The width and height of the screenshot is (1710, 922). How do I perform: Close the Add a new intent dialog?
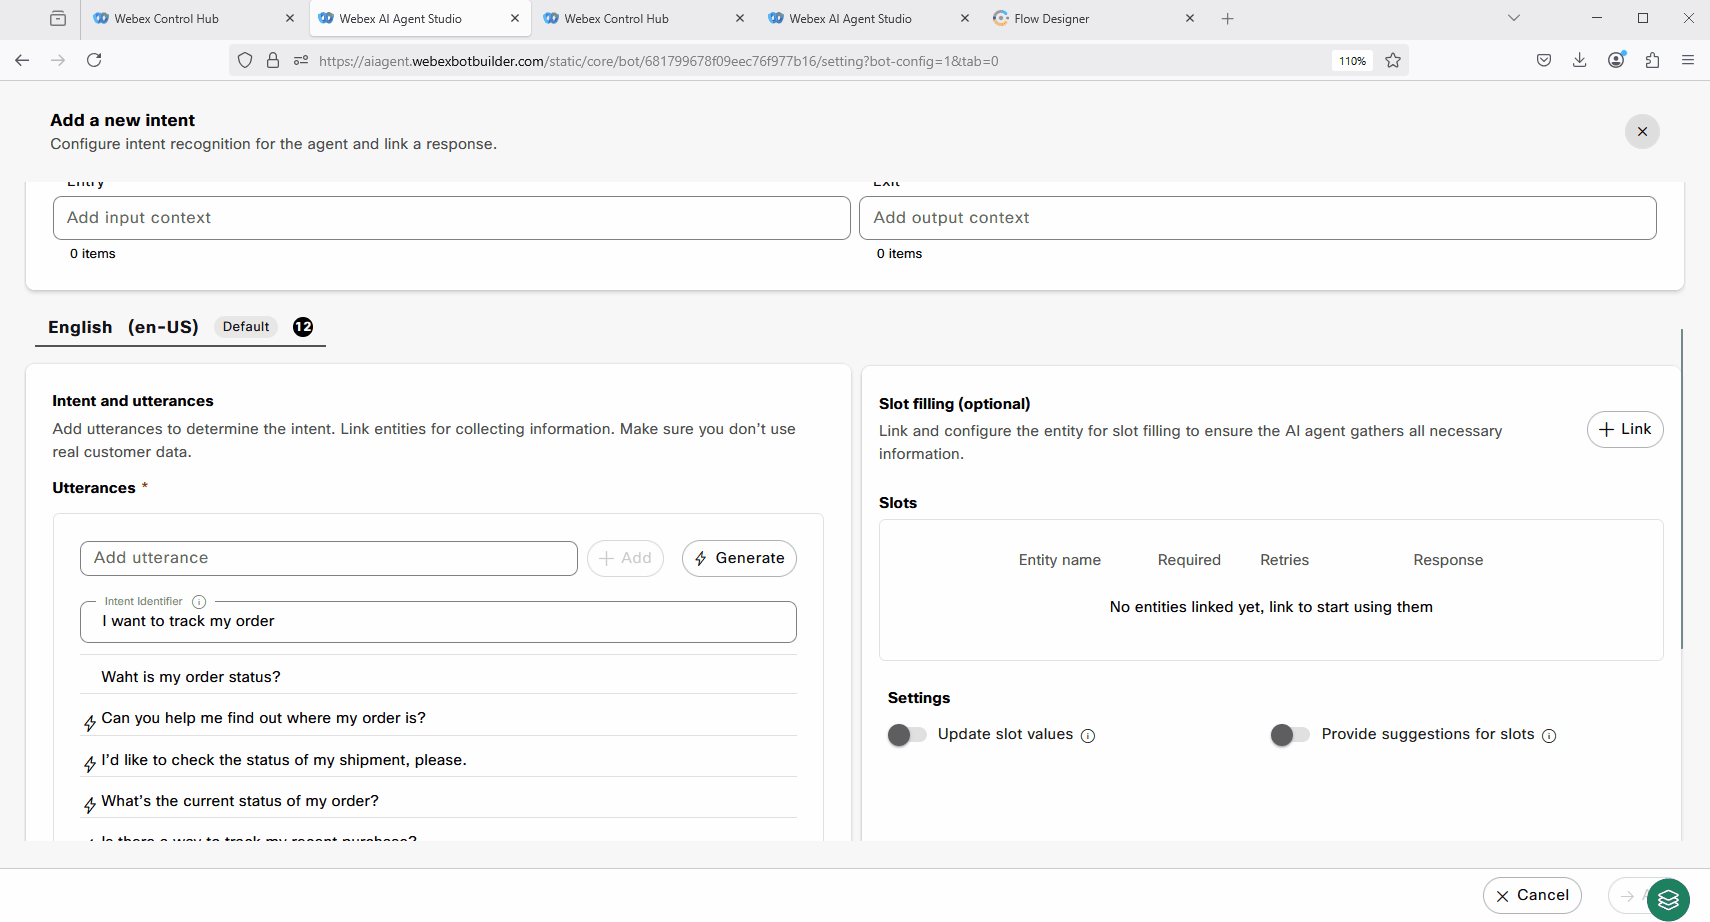coord(1641,132)
